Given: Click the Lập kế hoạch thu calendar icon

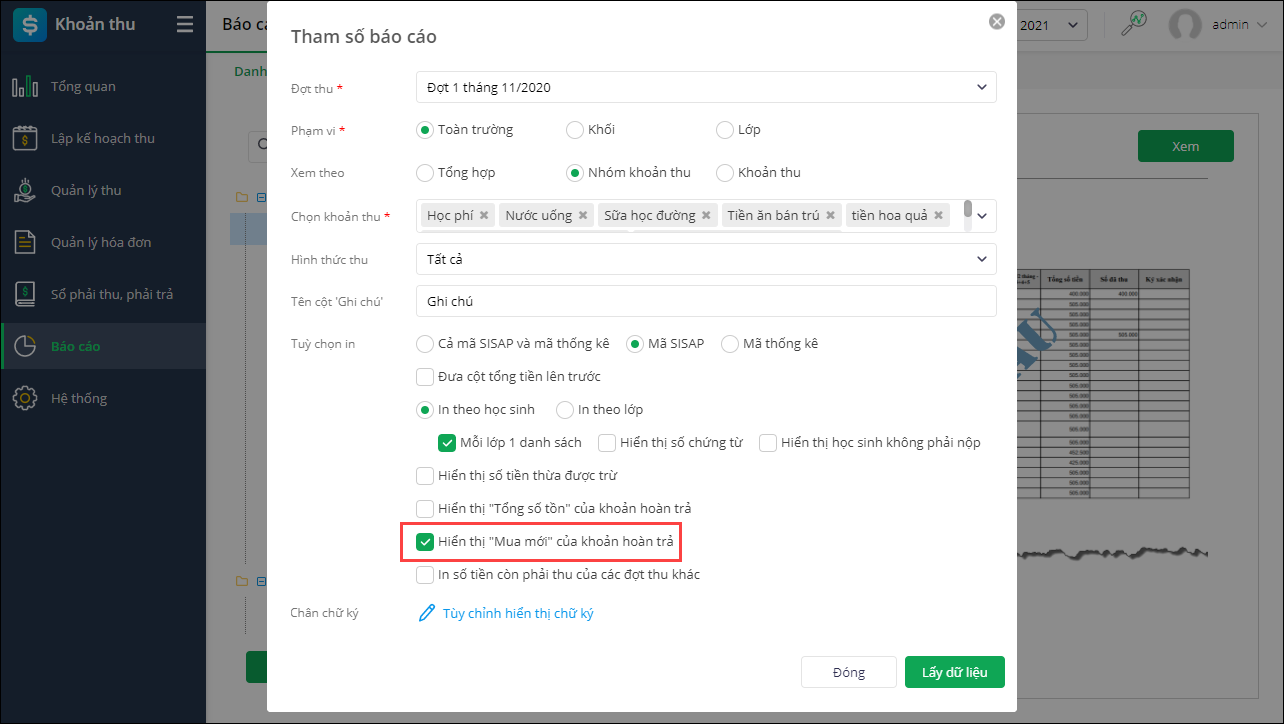Looking at the screenshot, I should (25, 139).
